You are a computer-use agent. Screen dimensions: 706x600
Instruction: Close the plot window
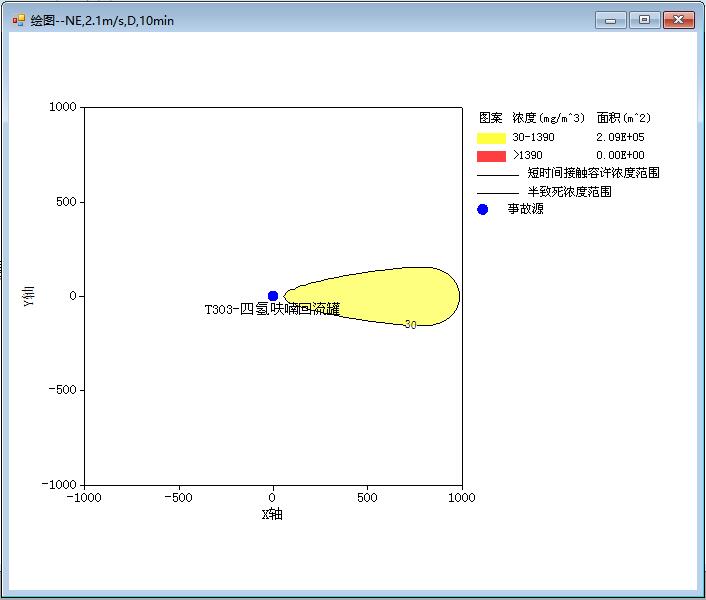point(679,20)
